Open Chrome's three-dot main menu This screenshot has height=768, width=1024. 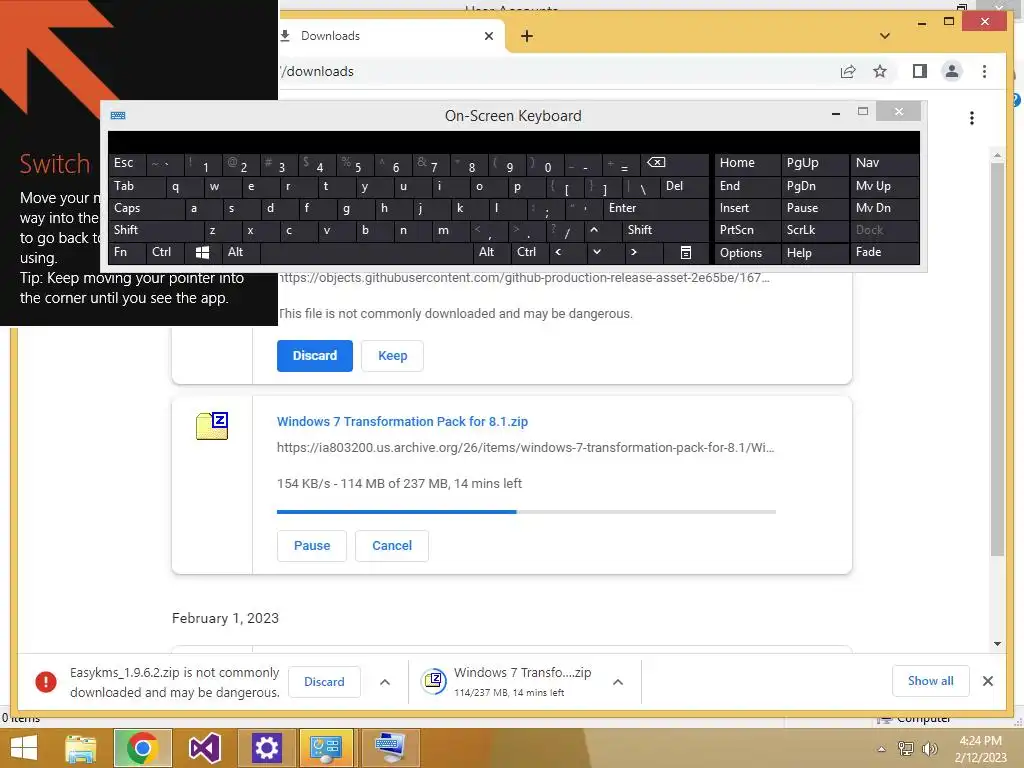[x=984, y=71]
